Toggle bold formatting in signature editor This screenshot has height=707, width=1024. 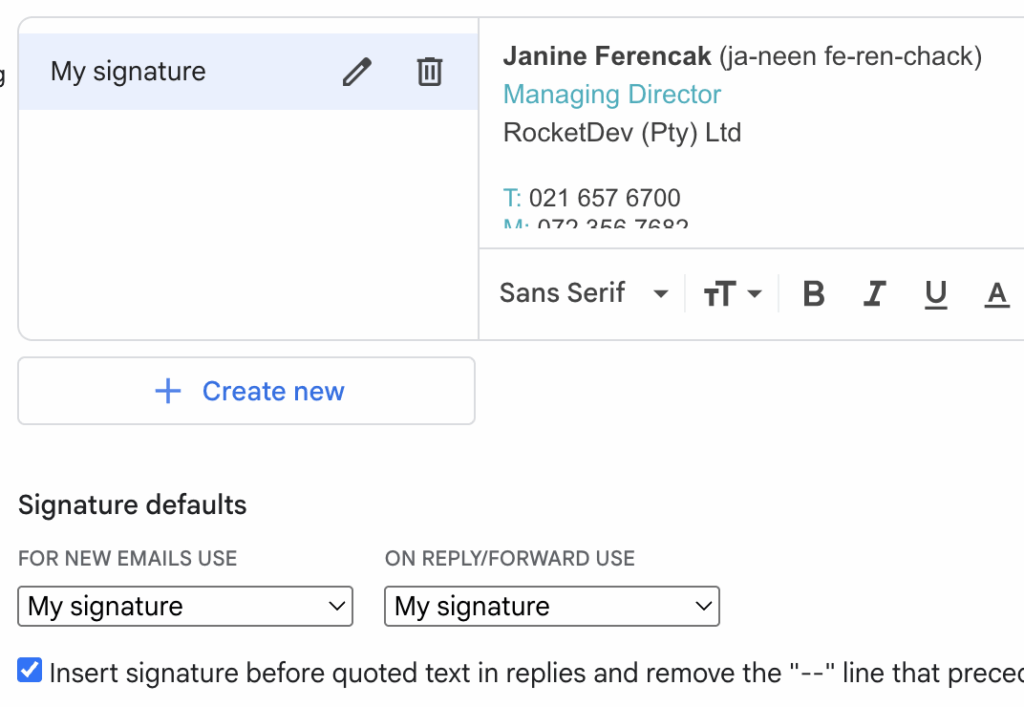tap(814, 294)
